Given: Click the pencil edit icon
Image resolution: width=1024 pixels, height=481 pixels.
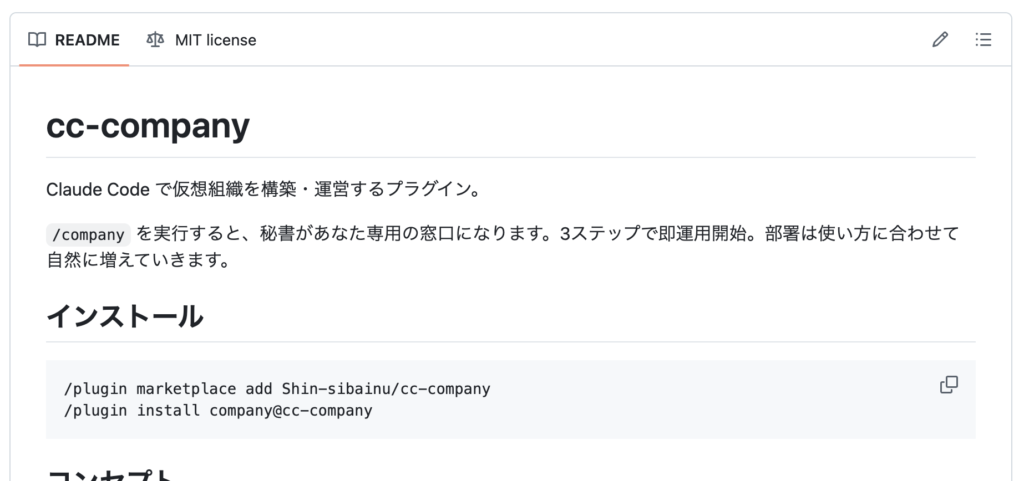Looking at the screenshot, I should 939,40.
